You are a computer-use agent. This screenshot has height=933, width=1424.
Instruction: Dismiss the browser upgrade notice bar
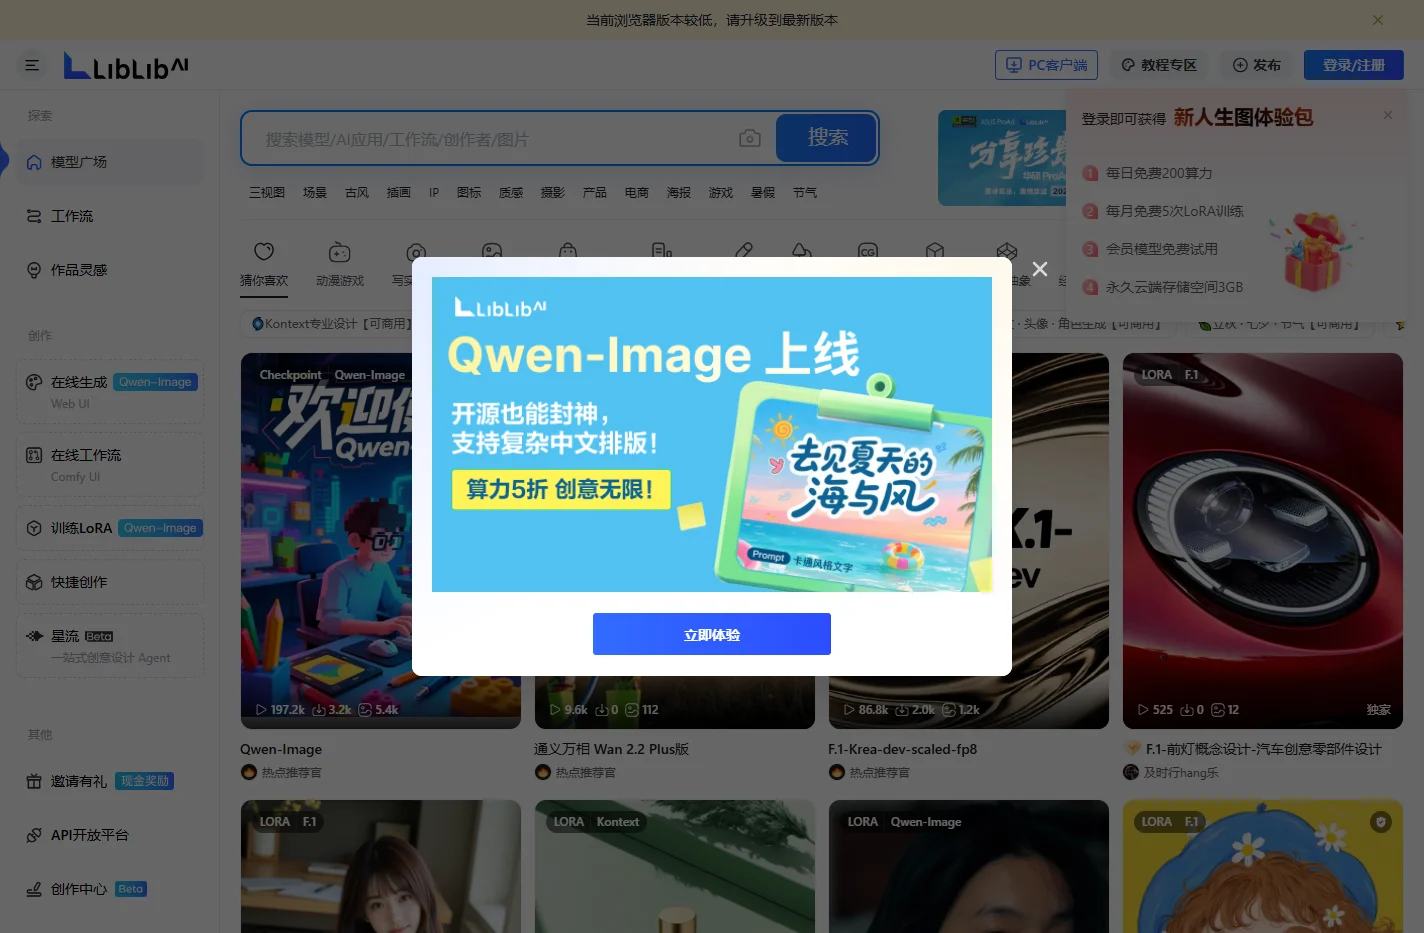[x=1378, y=20]
